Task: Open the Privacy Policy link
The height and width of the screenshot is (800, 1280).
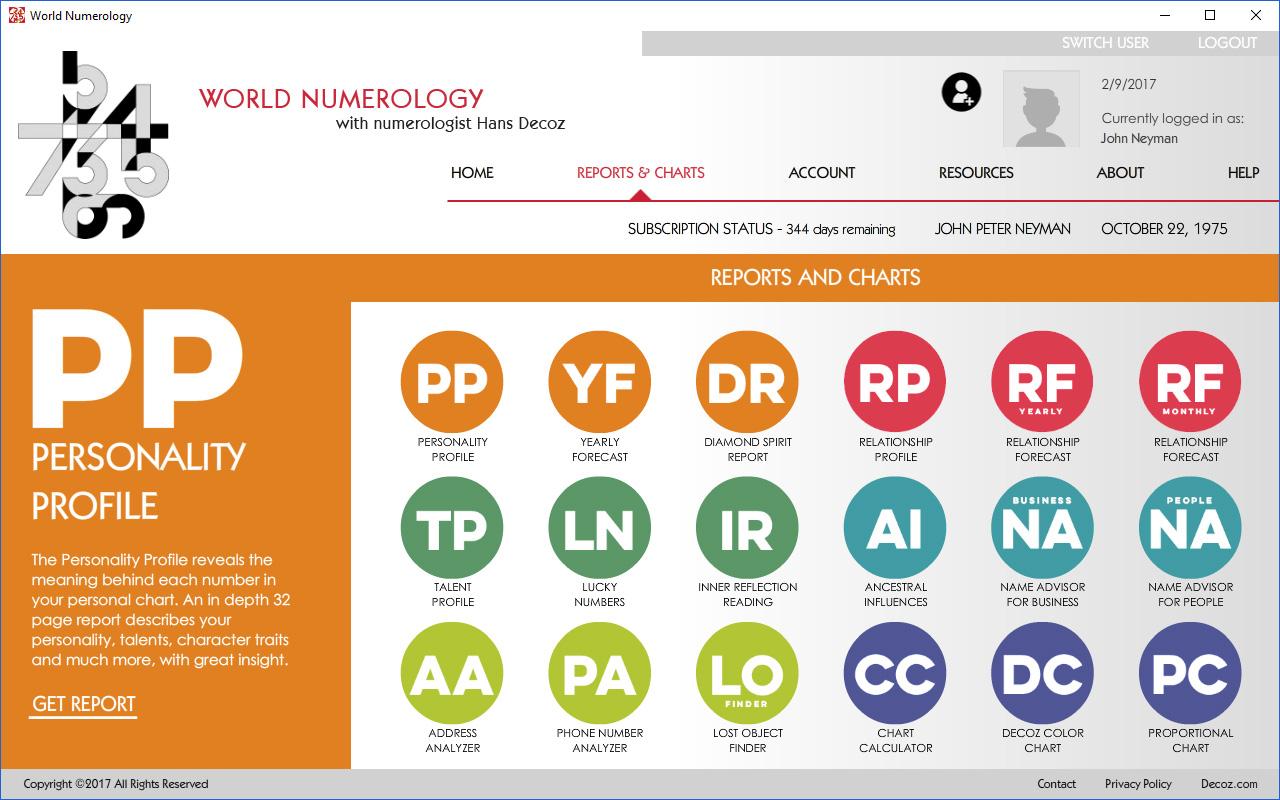Action: [1138, 784]
